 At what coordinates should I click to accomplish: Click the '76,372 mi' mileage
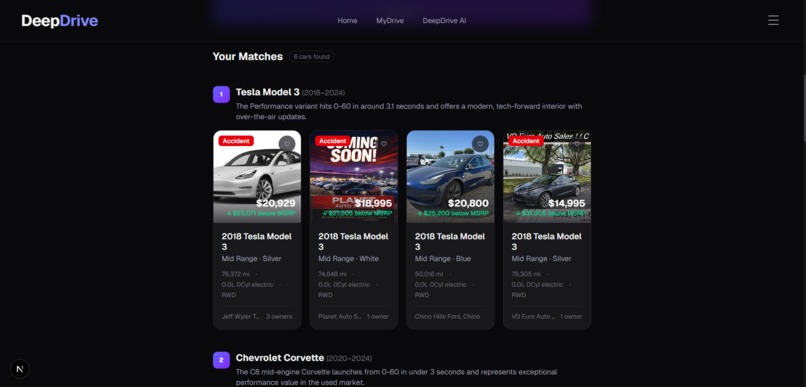click(x=235, y=274)
